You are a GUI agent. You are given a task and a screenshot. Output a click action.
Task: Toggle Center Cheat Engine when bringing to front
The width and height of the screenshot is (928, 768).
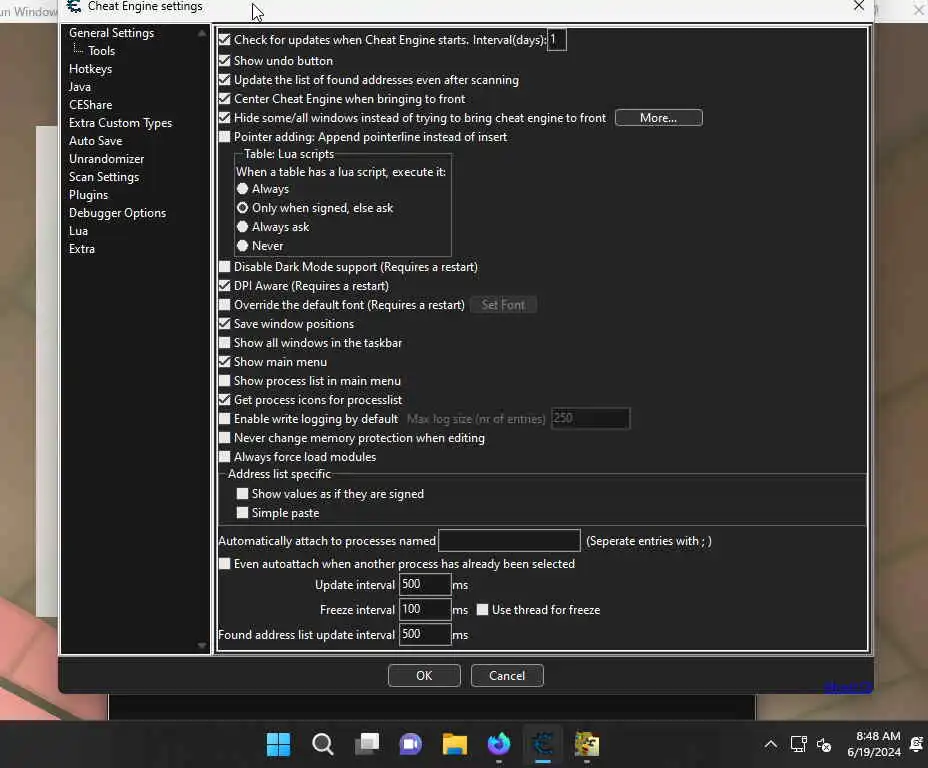click(x=224, y=98)
